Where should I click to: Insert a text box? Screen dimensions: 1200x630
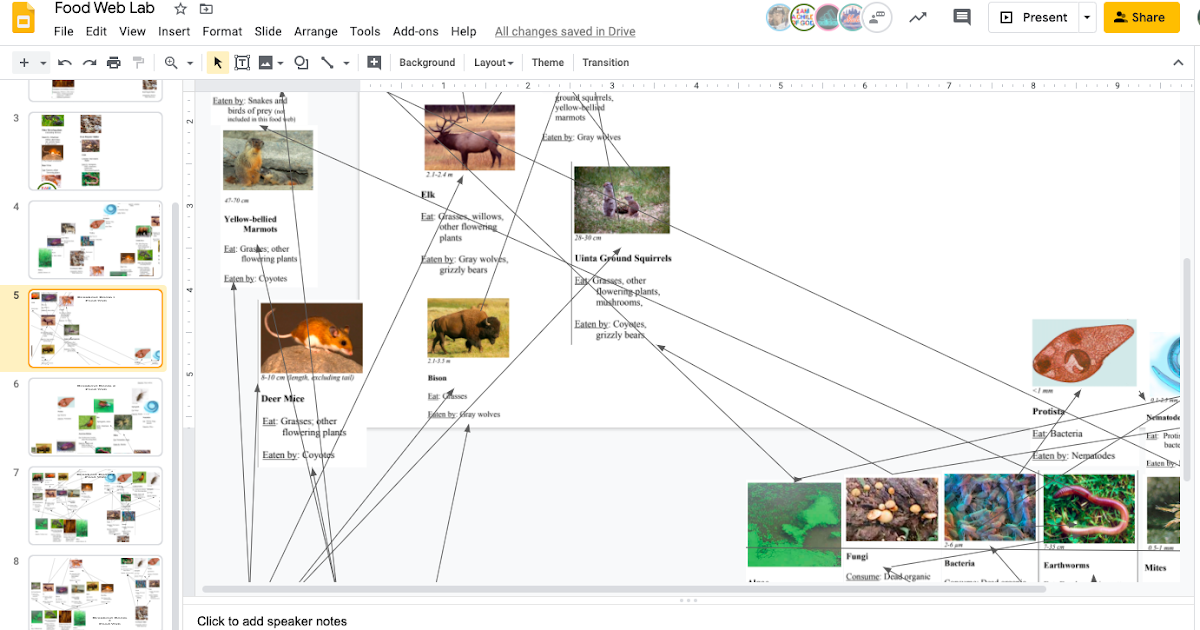(x=242, y=62)
